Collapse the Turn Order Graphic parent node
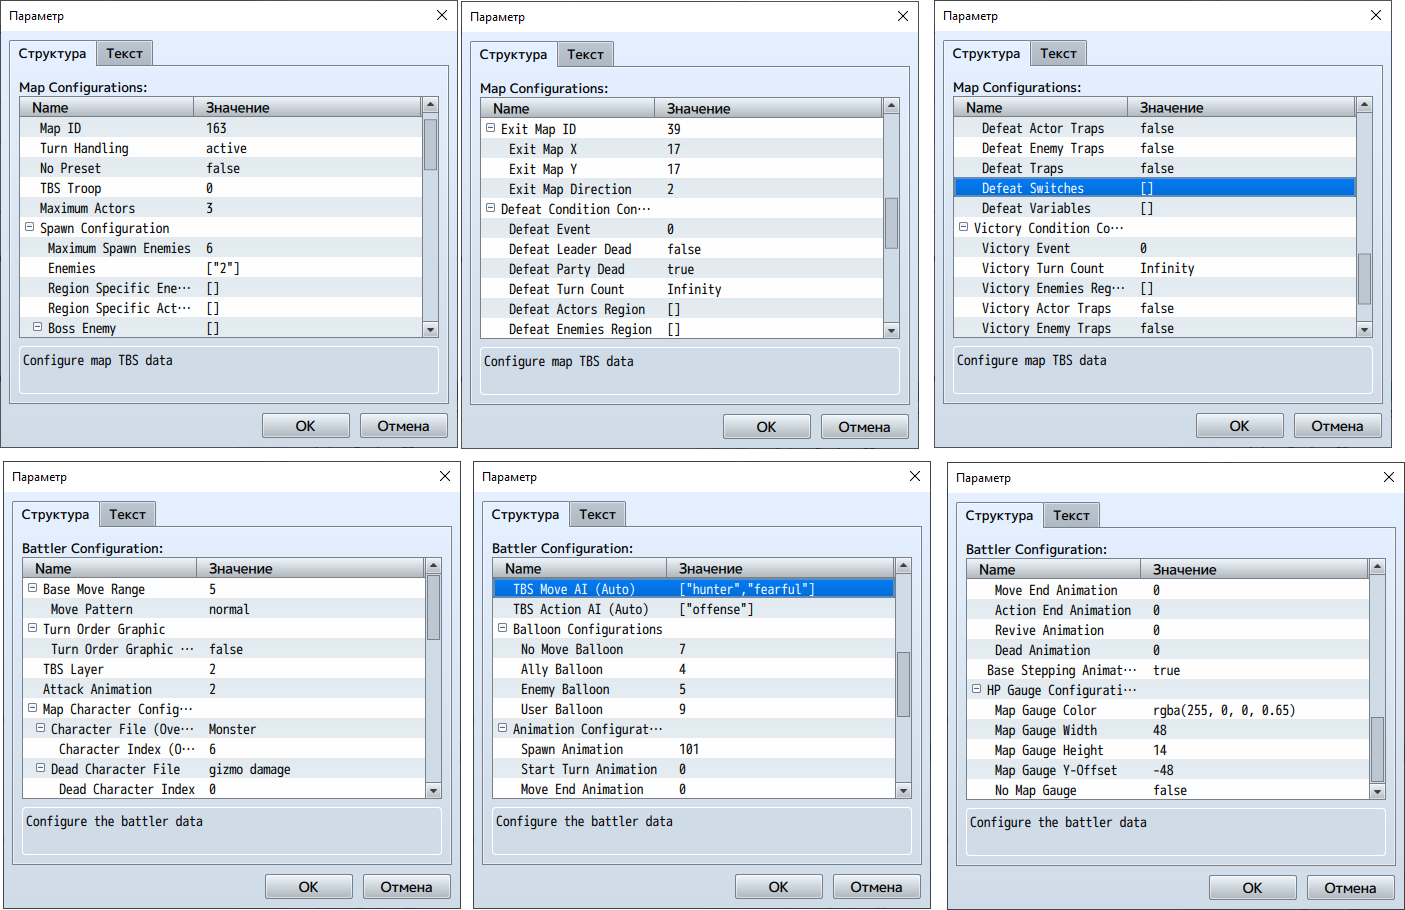Screen dimensions: 1405x910 click(x=32, y=628)
